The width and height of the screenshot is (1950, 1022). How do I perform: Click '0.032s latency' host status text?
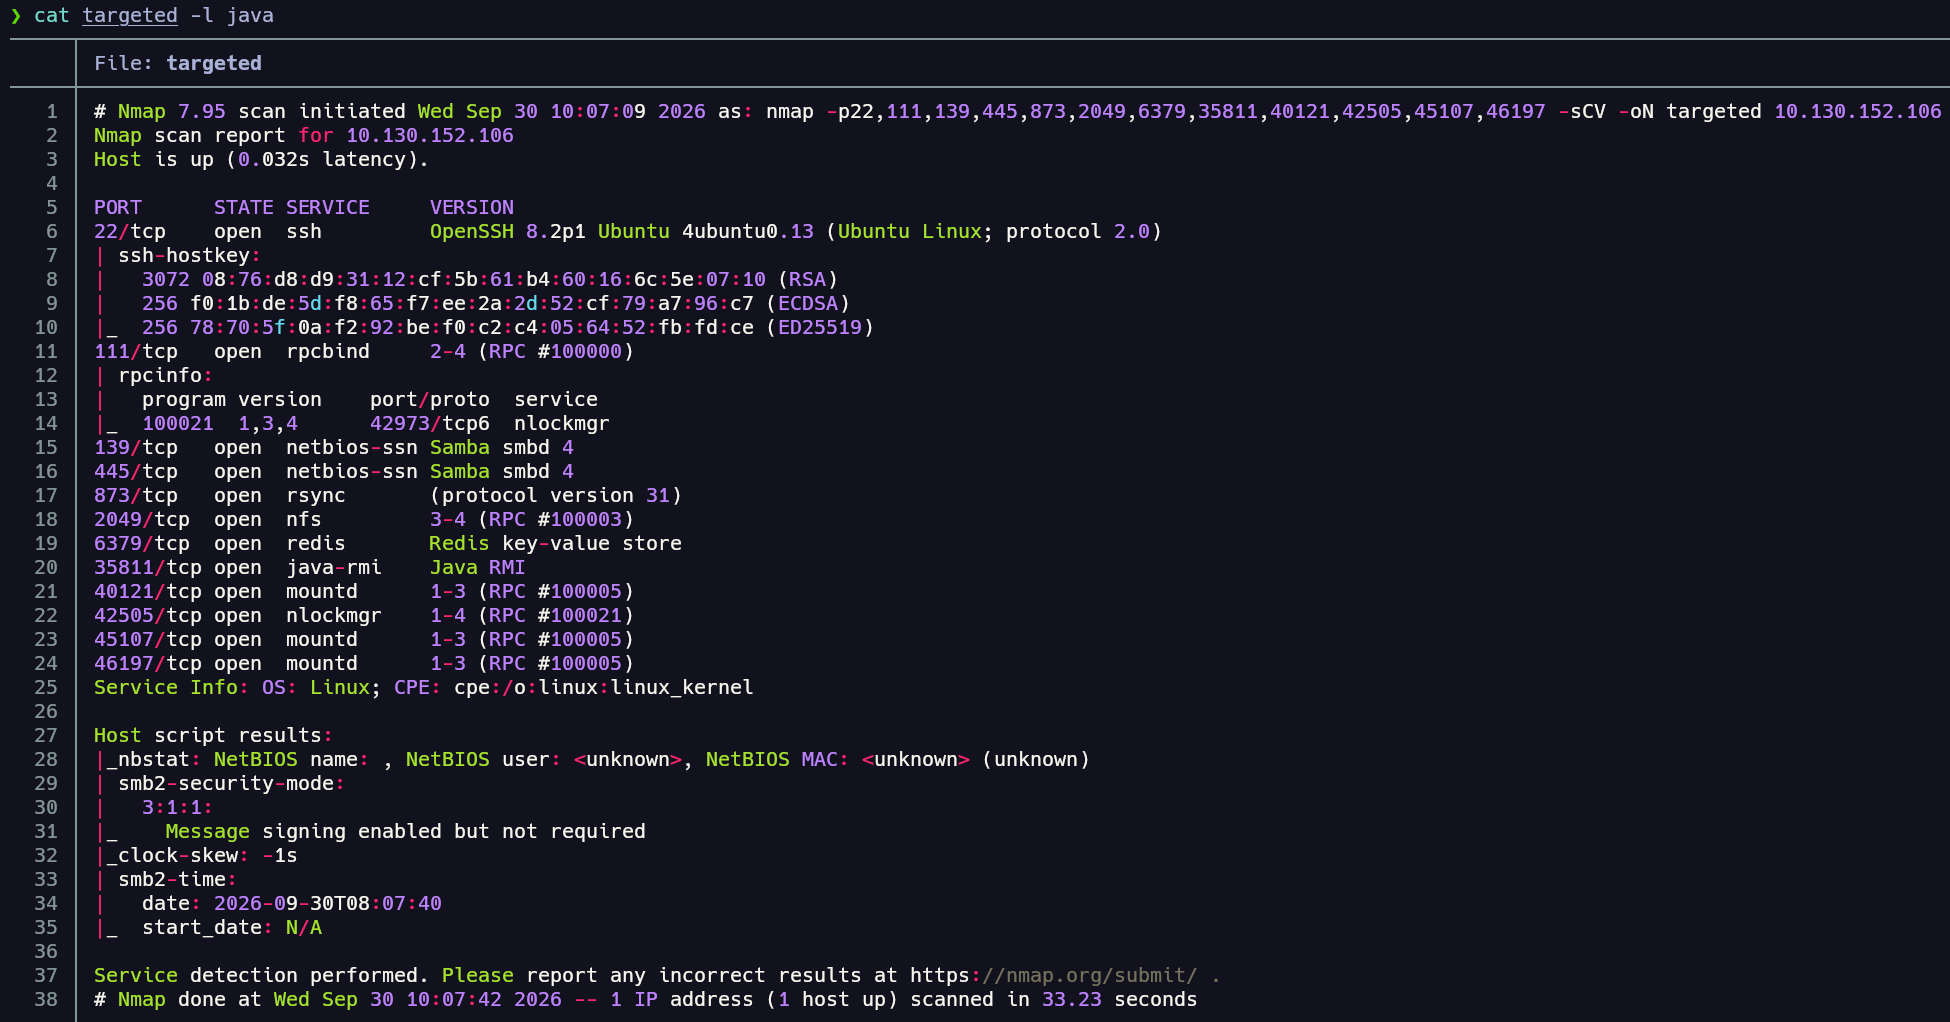click(328, 159)
